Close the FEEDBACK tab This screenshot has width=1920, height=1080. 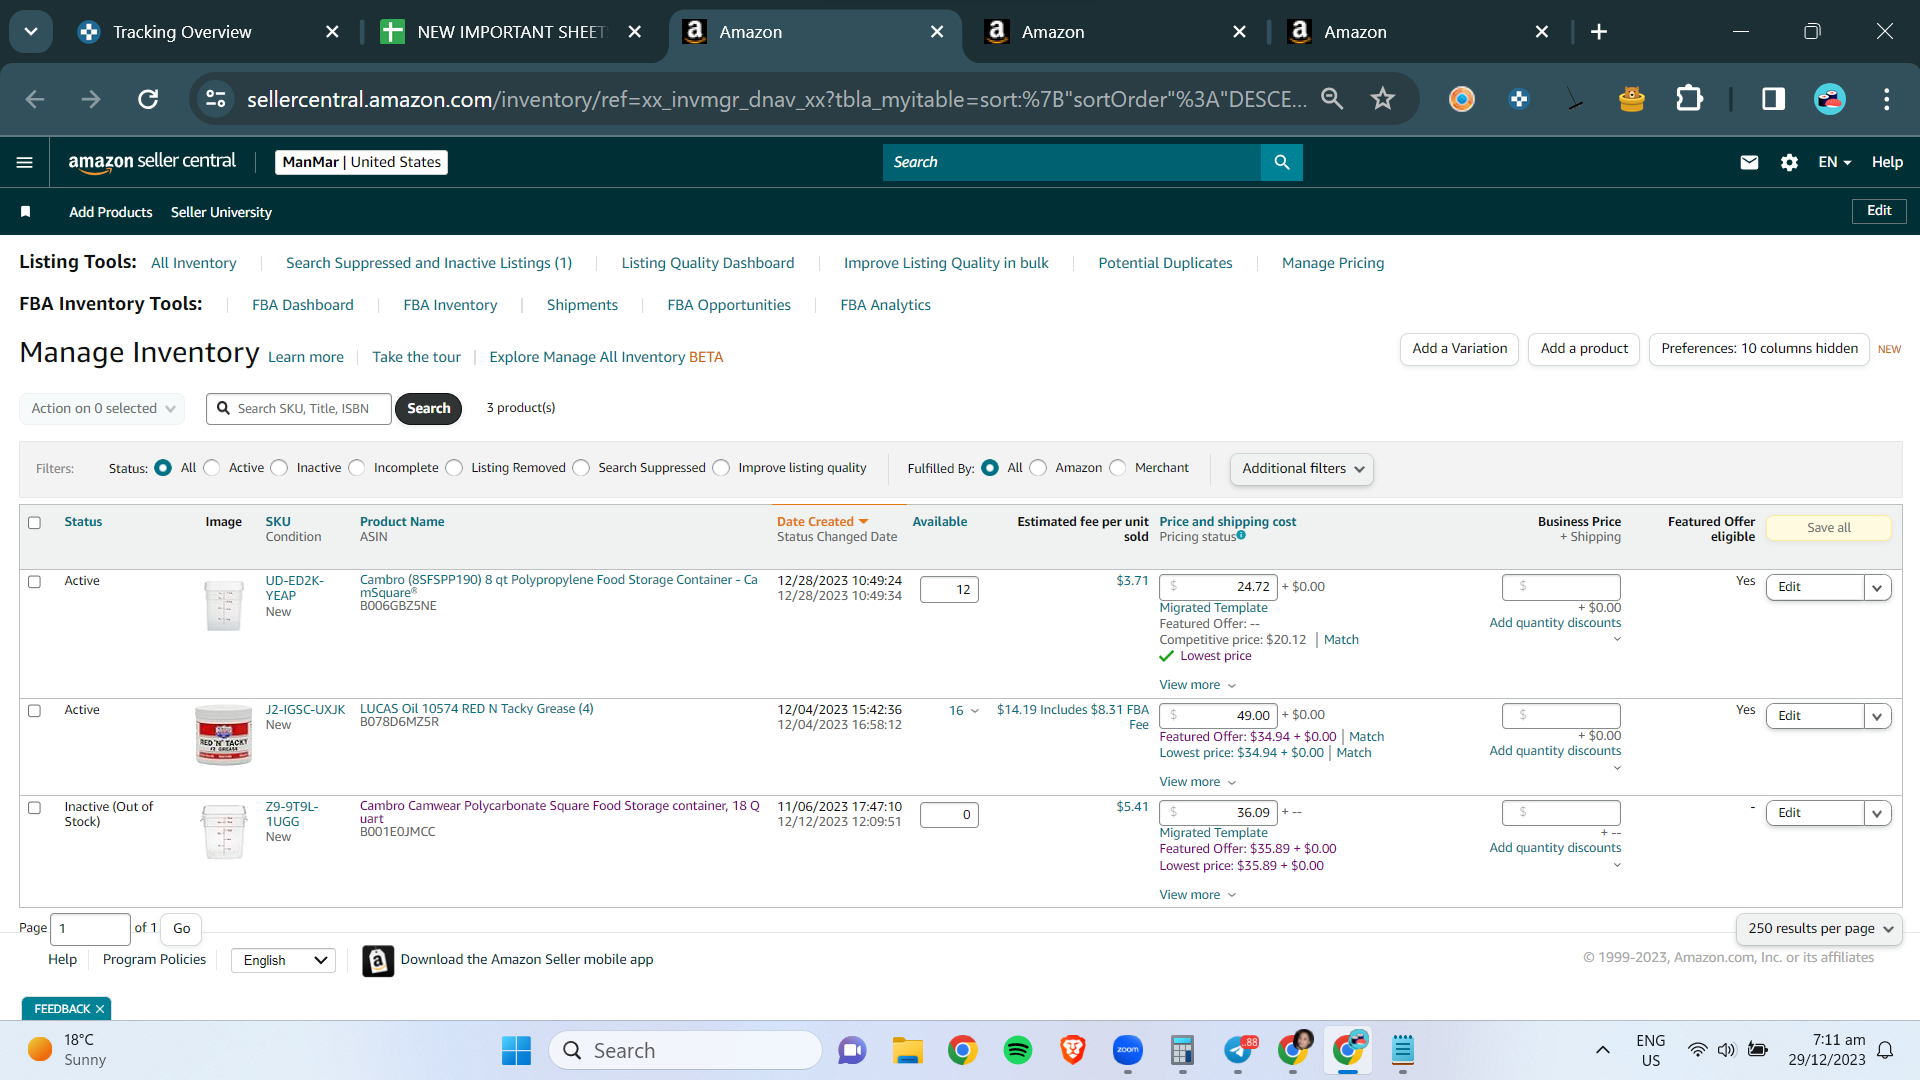point(100,1009)
